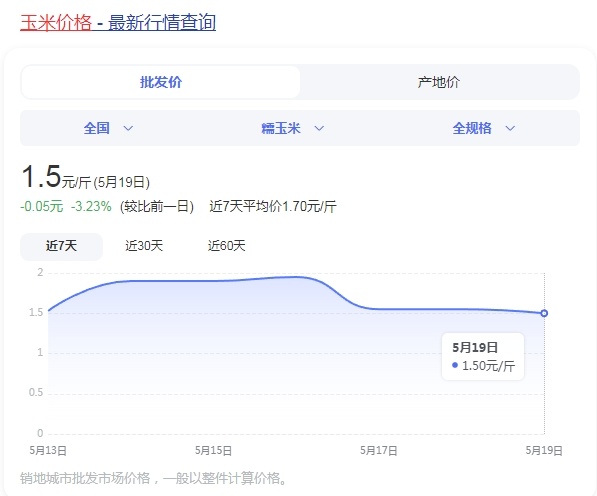Click the 5月15日 axis label
This screenshot has width=597, height=496.
tap(214, 451)
